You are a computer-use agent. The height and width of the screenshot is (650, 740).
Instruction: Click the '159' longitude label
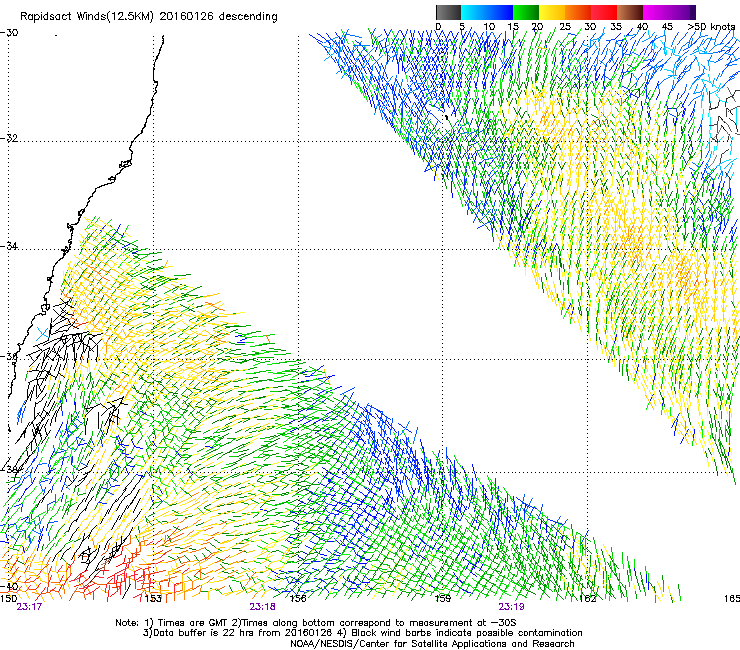(x=443, y=598)
